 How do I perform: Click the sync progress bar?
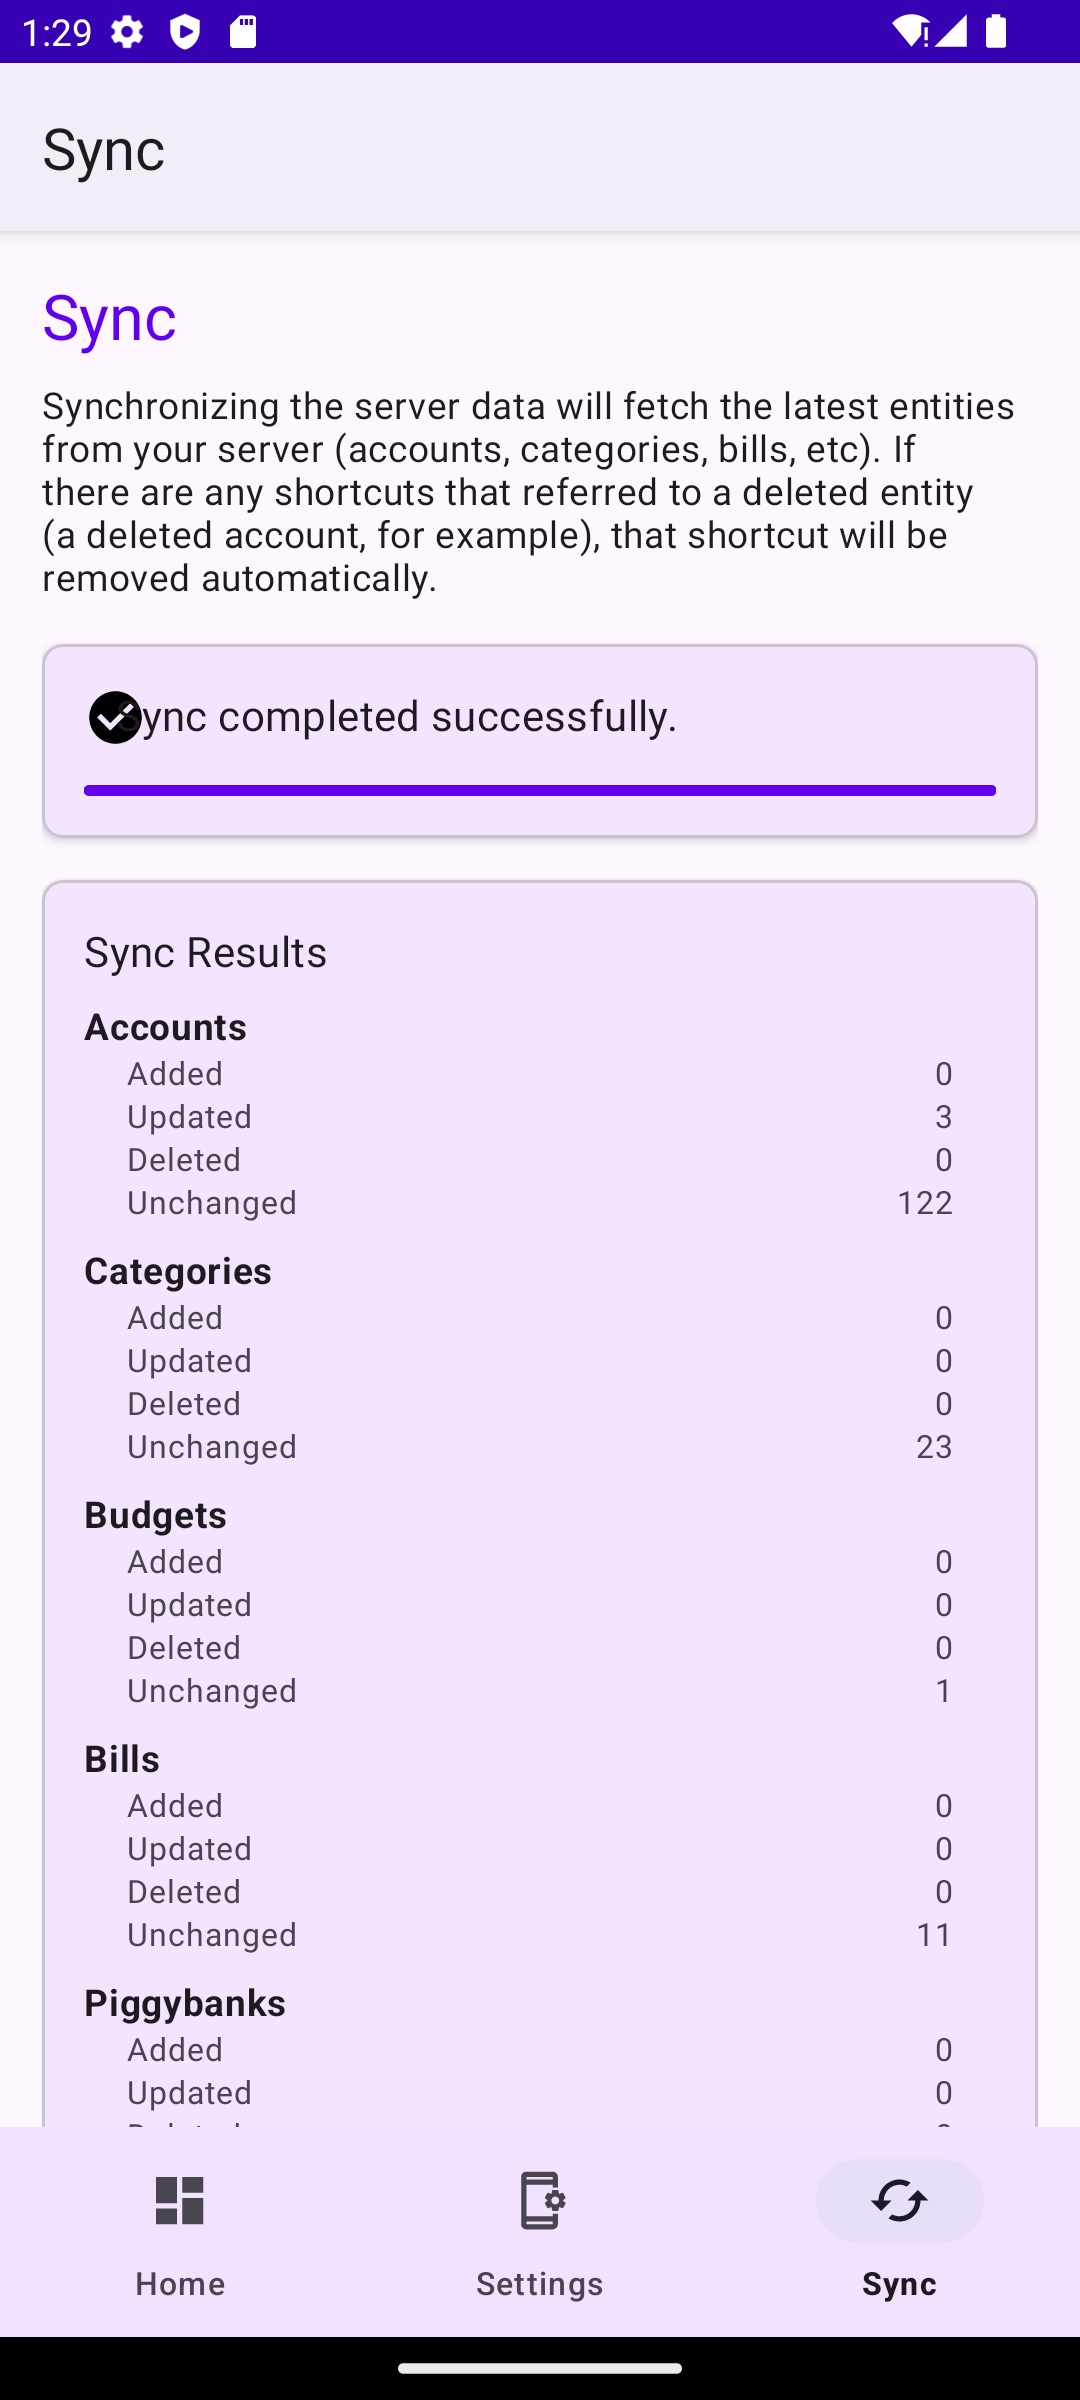tap(540, 790)
